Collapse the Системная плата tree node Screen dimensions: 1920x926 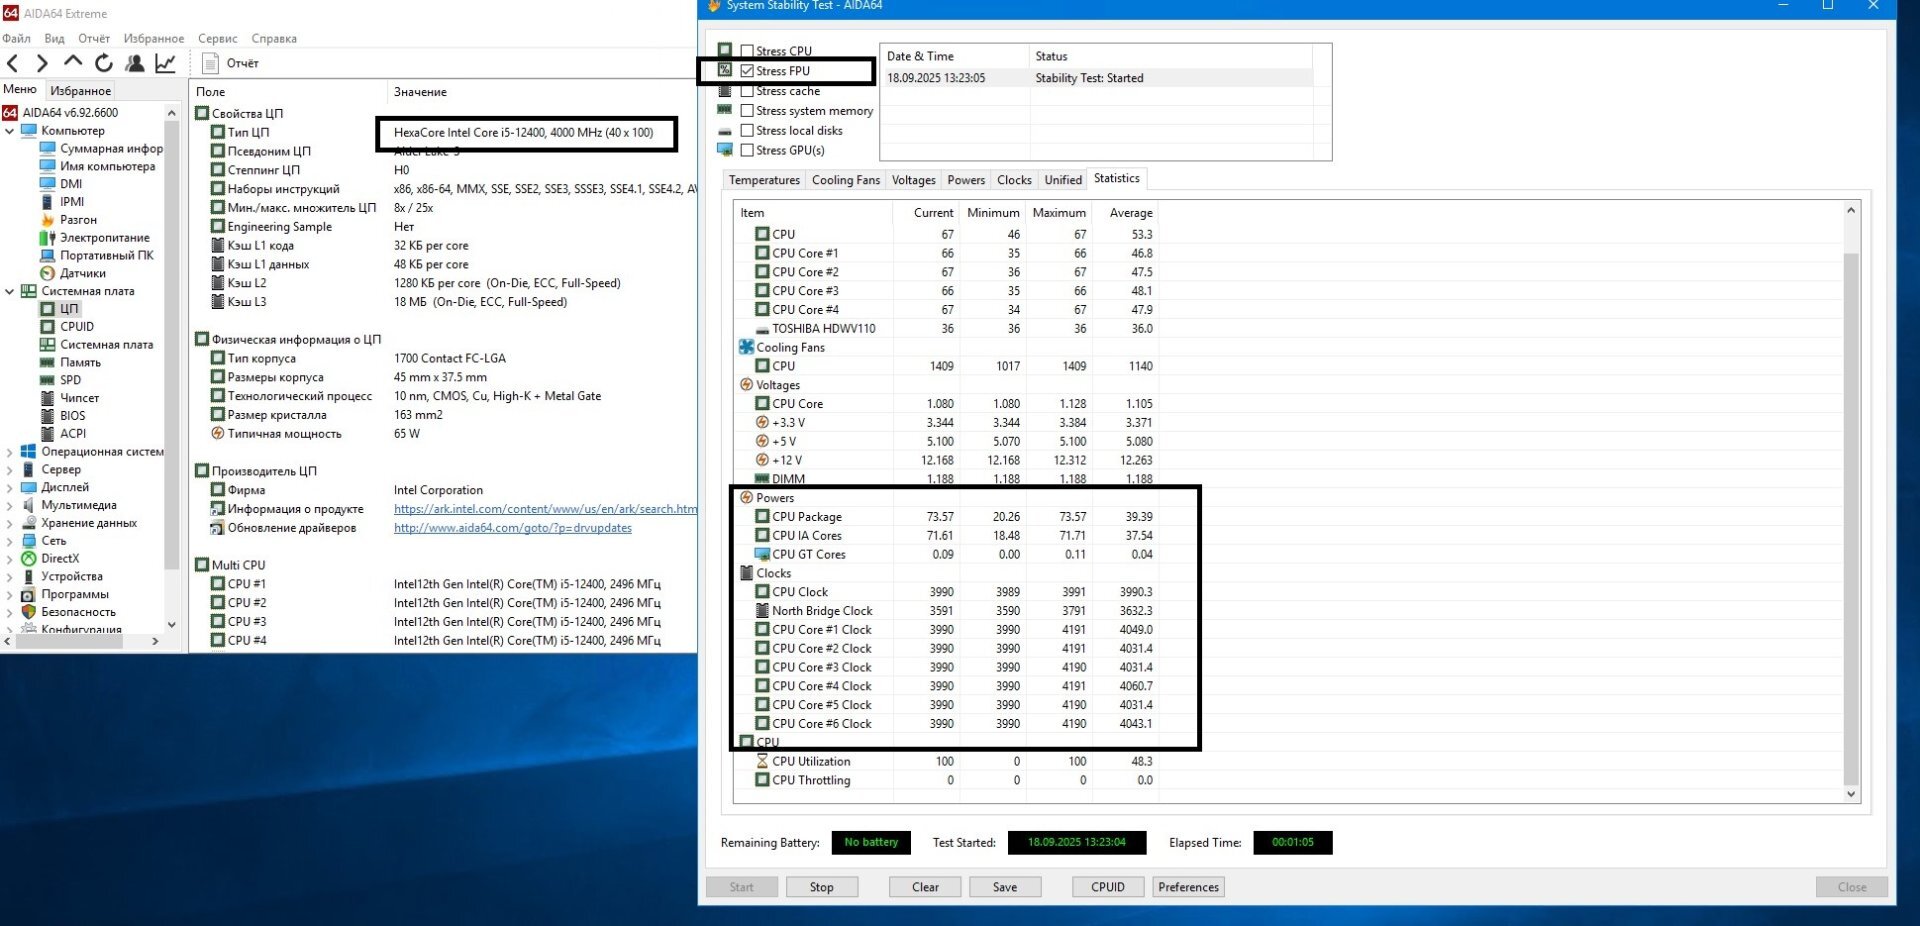[x=10, y=292]
